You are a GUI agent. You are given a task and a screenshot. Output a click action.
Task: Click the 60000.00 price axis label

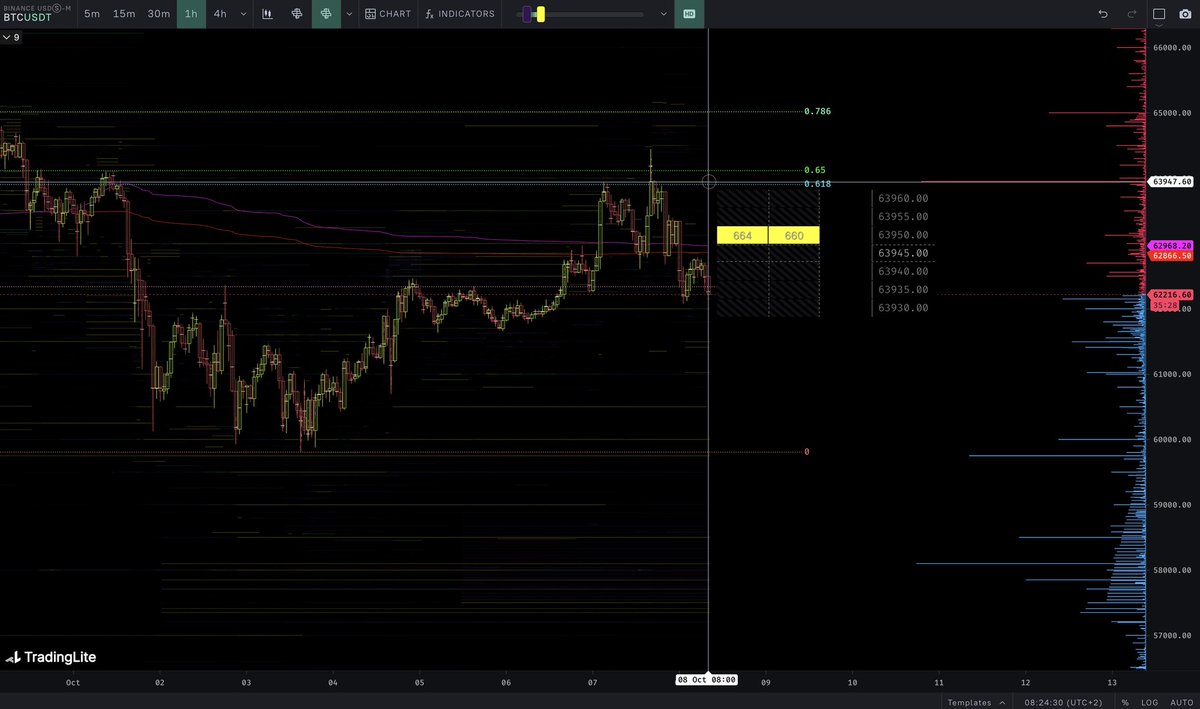coord(1172,440)
